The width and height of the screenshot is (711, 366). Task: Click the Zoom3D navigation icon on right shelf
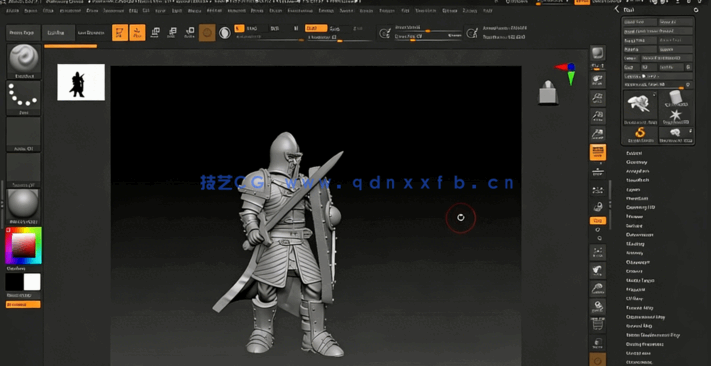(x=598, y=288)
